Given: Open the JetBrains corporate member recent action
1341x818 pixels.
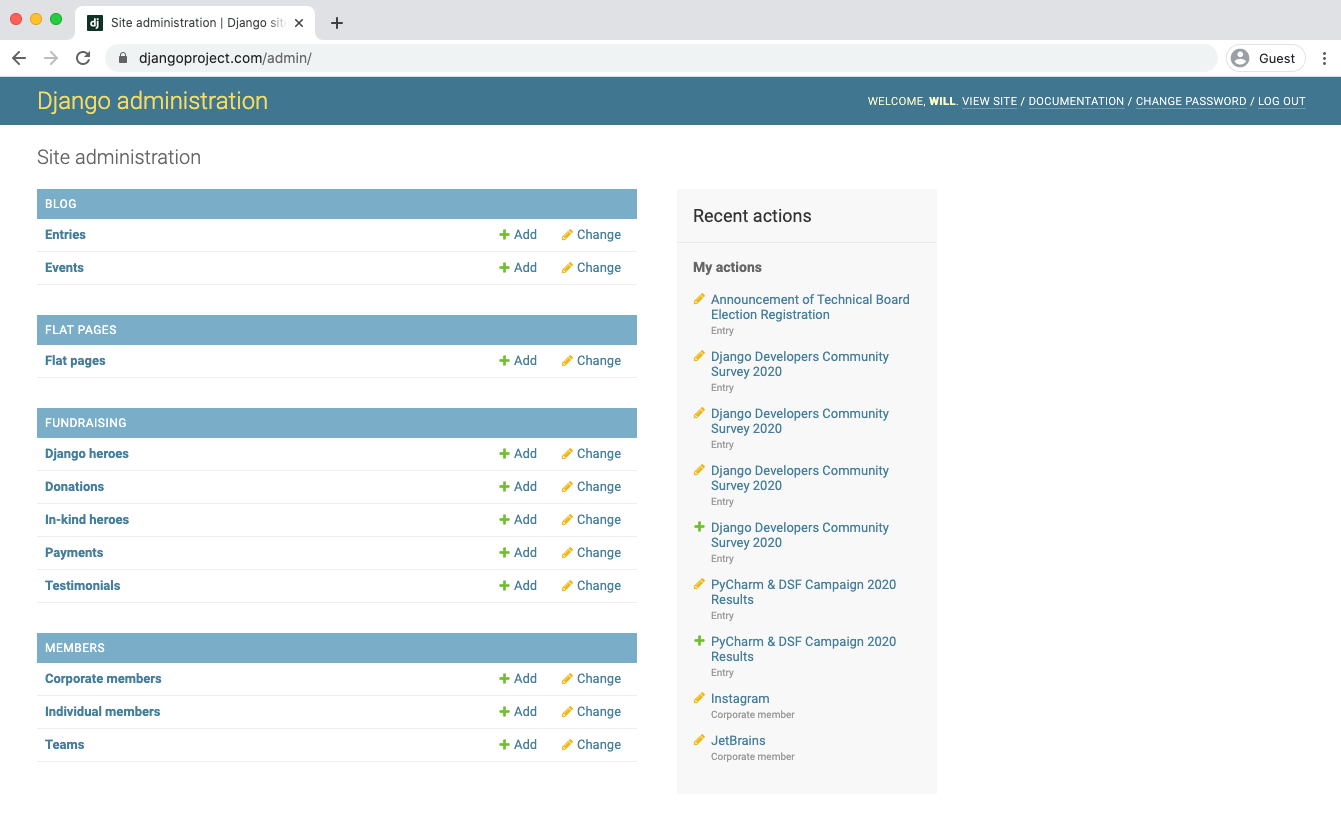Looking at the screenshot, I should [x=738, y=741].
